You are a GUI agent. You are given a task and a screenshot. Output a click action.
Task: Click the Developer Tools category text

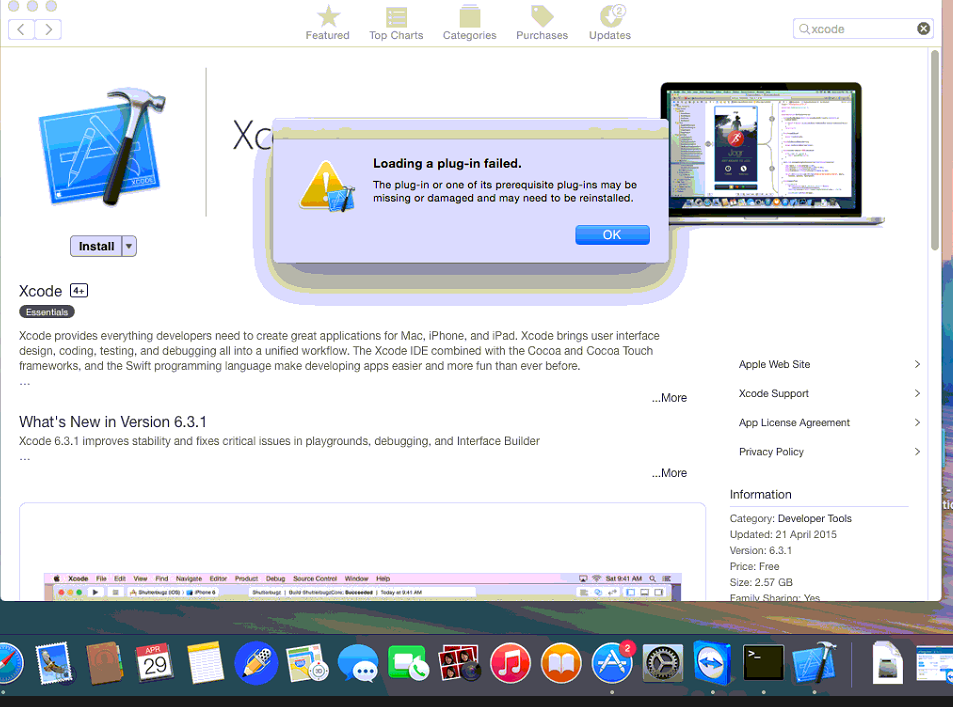pyautogui.click(x=814, y=519)
